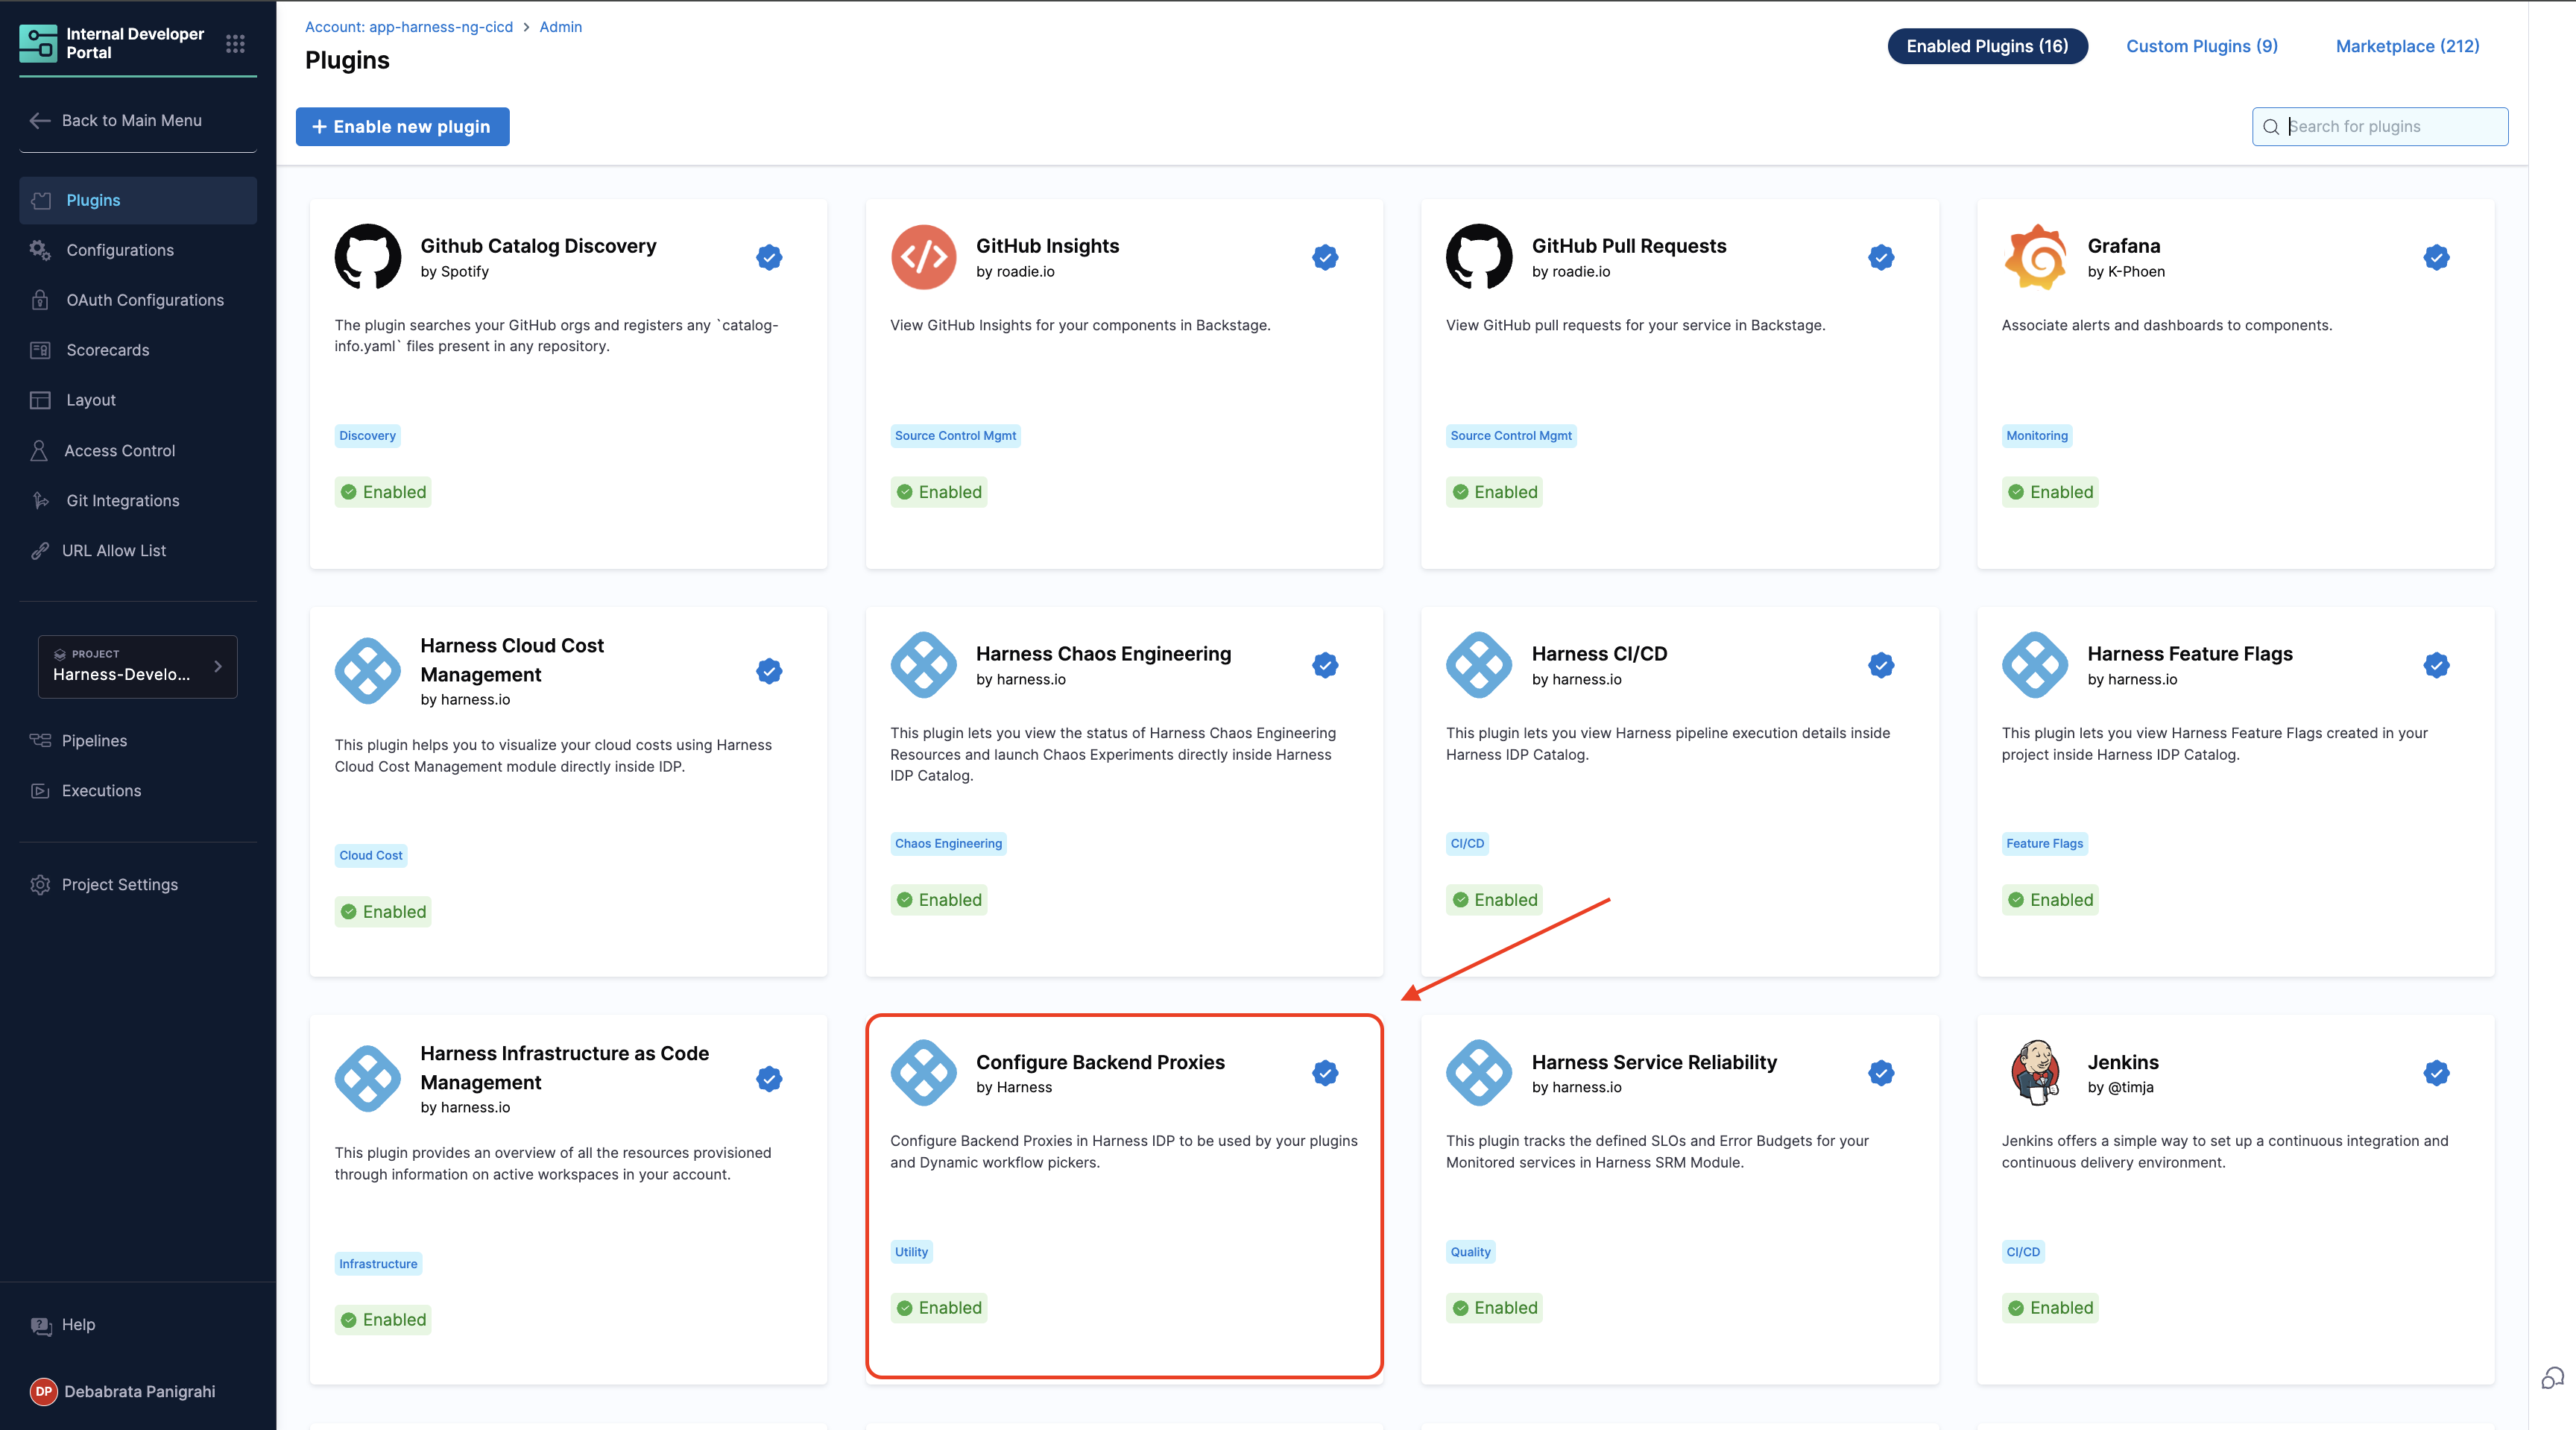Click the Search for plugins field
This screenshot has height=1430, width=2576.
pyautogui.click(x=2390, y=127)
